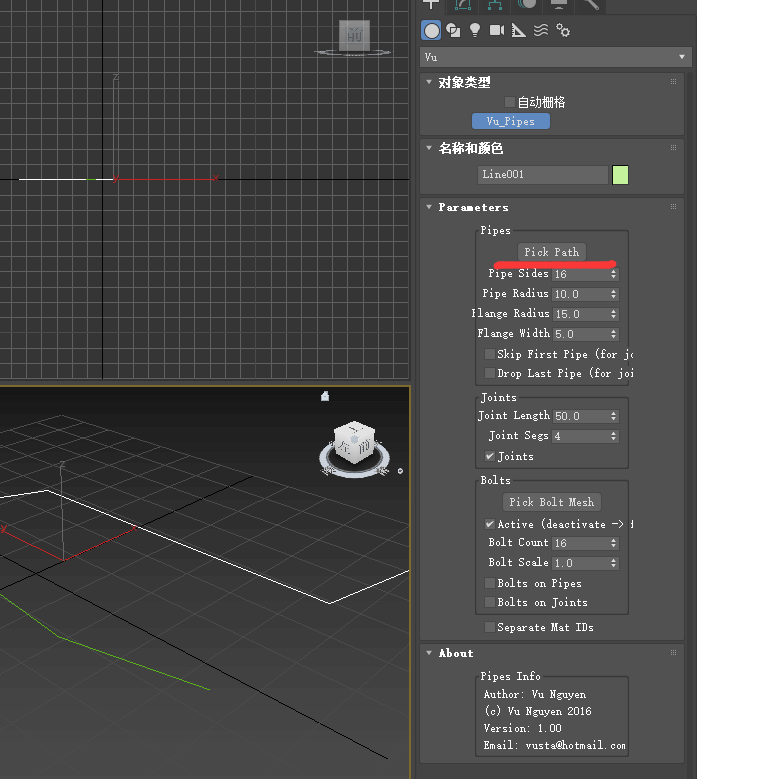Collapse the About rollout
Viewport: 765px width, 779px height.
[x=455, y=653]
